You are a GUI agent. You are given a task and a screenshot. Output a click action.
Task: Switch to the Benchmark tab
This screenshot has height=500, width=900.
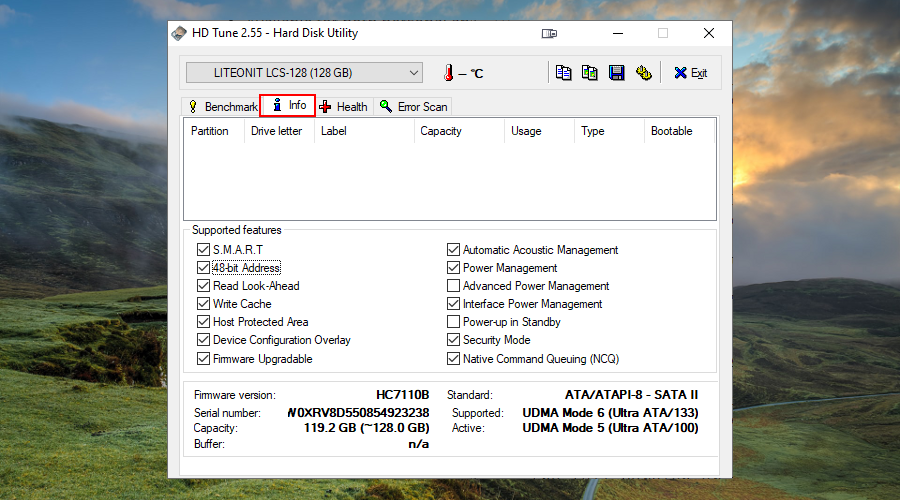click(223, 107)
